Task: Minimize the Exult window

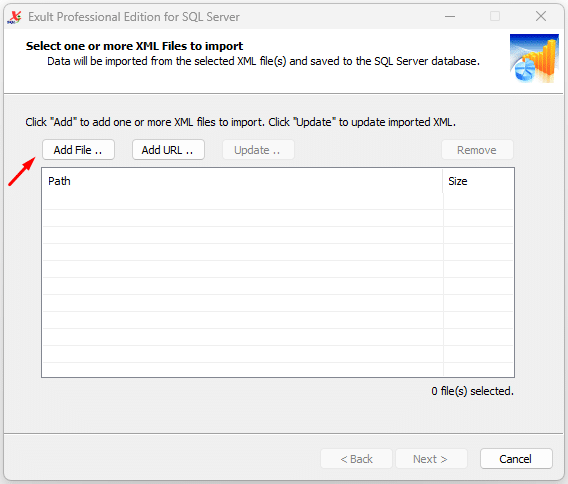Action: (x=450, y=16)
